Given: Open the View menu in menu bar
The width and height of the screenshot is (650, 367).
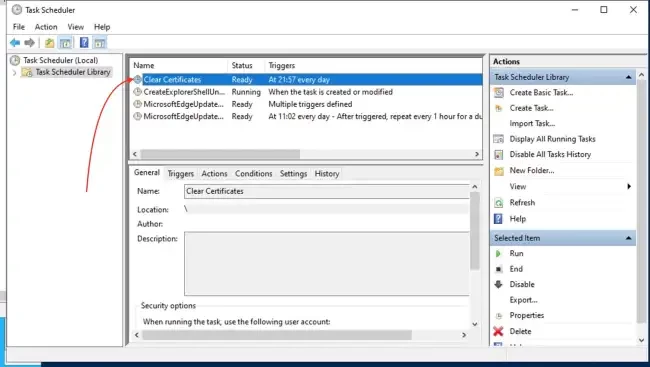Looking at the screenshot, I should click(x=75, y=27).
